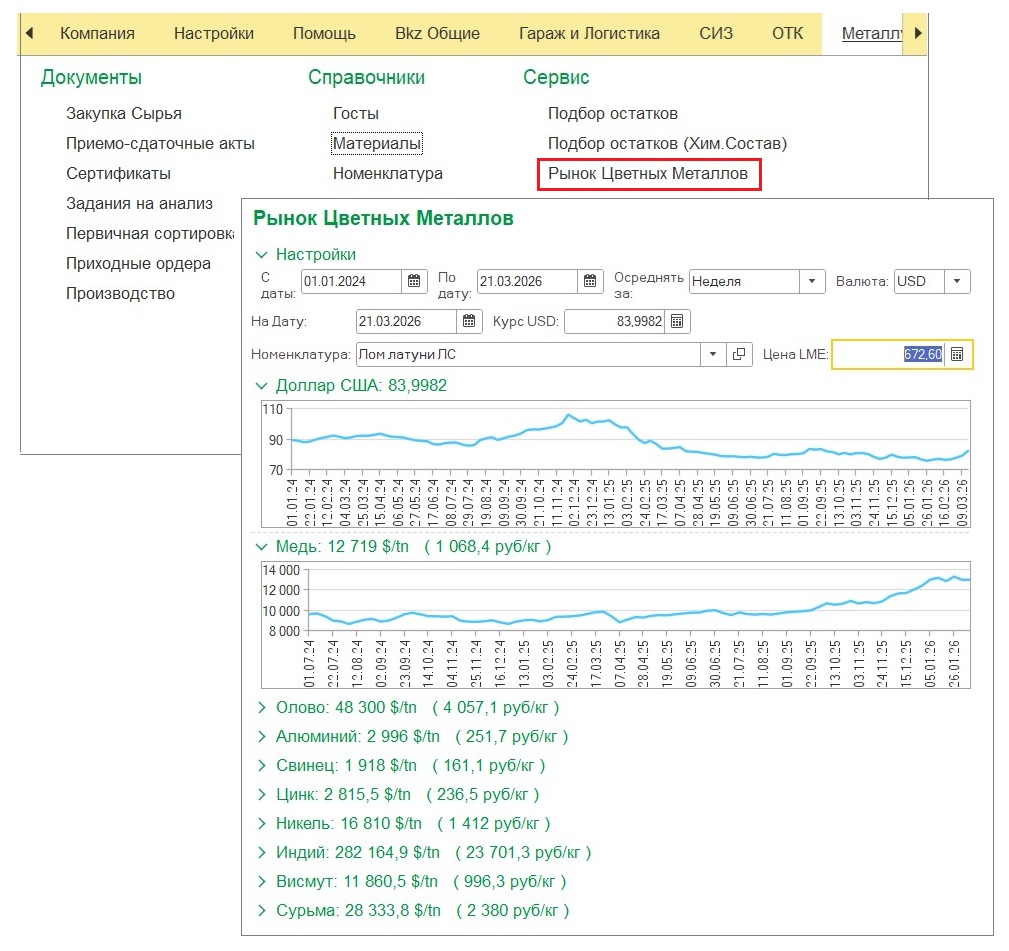Expand the Олово price section
The image size is (1009, 951).
(x=262, y=708)
